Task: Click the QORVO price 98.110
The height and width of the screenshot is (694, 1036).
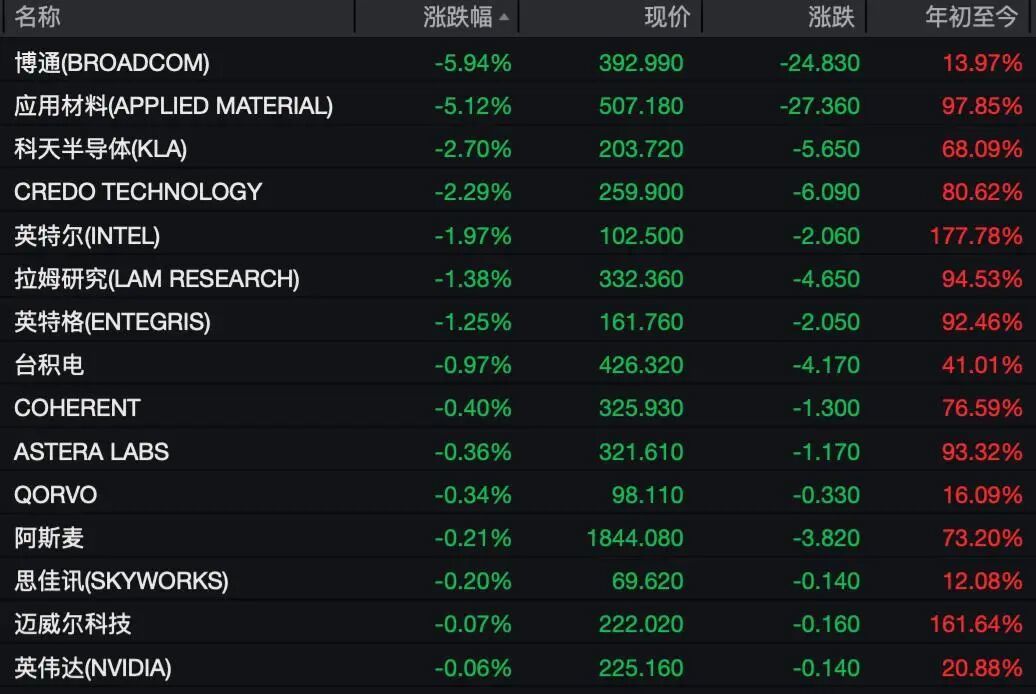Action: [x=648, y=494]
